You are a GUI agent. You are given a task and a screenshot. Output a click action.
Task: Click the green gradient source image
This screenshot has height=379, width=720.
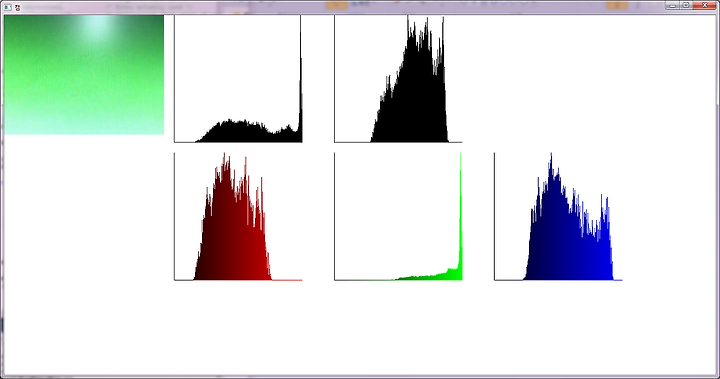click(x=84, y=74)
